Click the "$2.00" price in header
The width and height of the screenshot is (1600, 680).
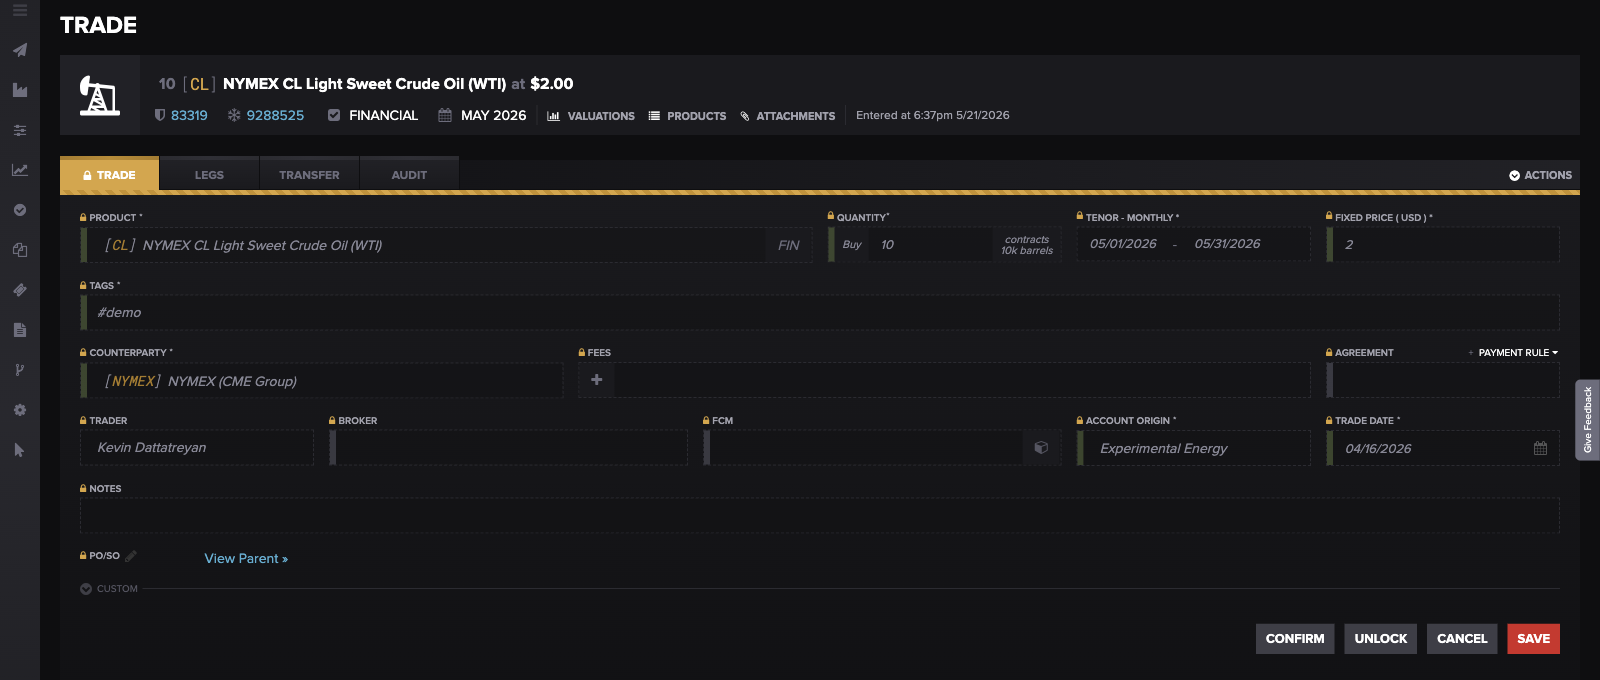pyautogui.click(x=552, y=84)
